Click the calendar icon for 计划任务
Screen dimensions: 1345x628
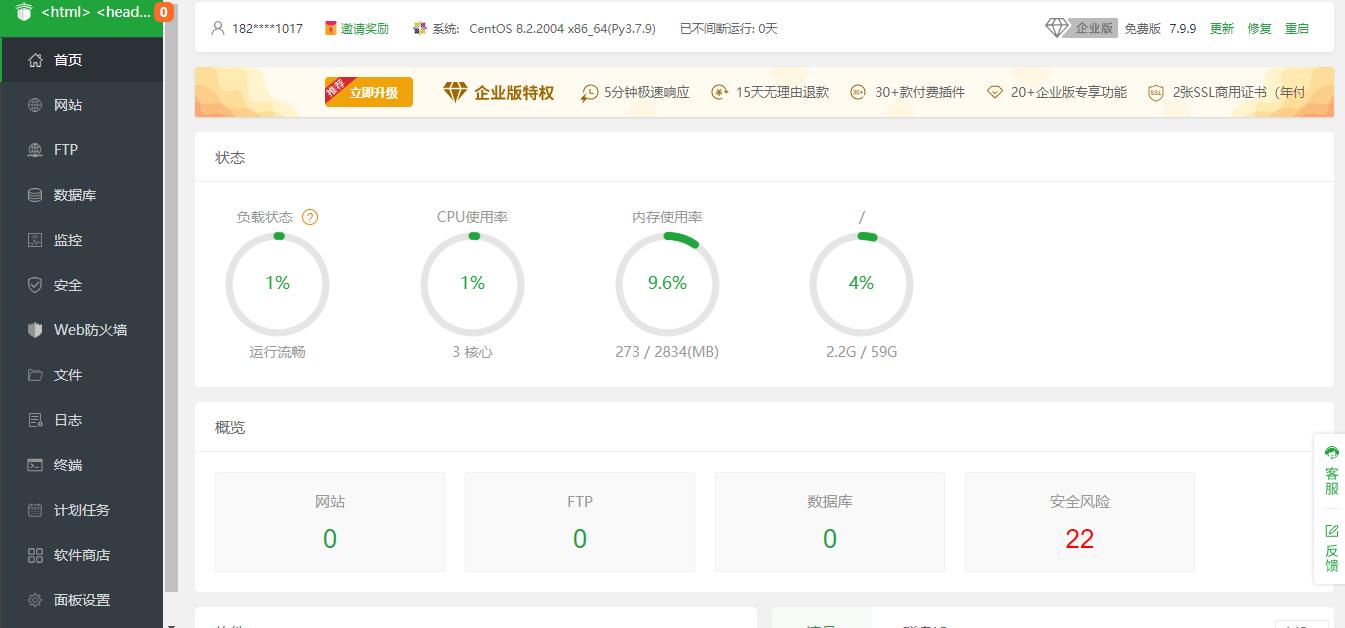point(35,510)
